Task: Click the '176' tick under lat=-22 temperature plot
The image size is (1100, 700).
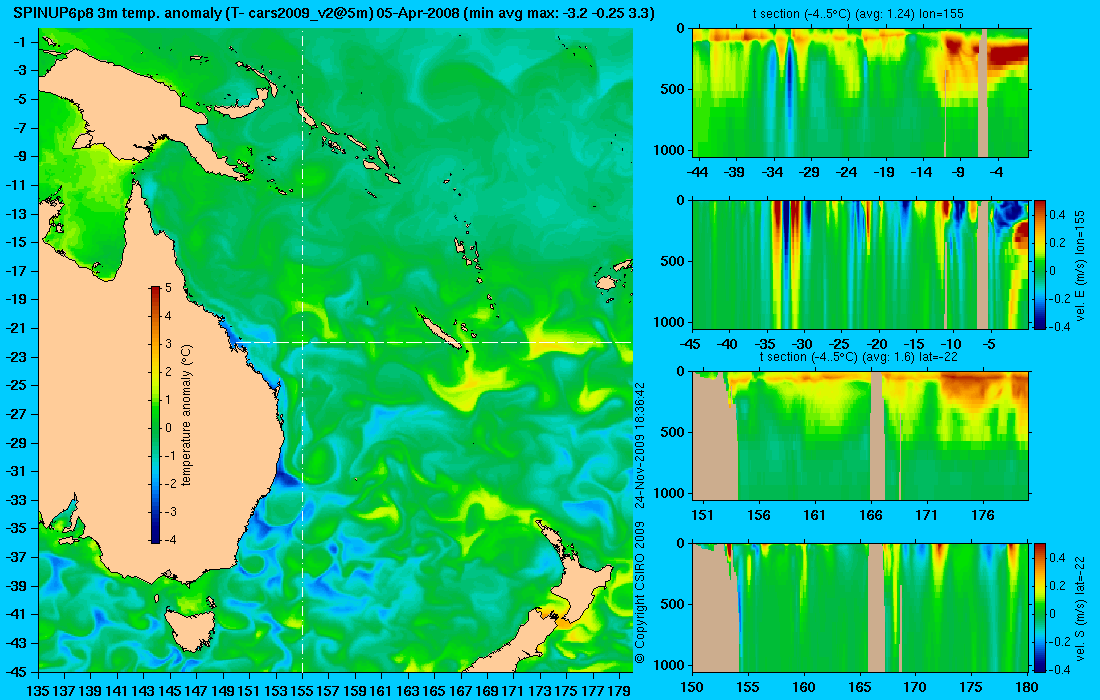Action: point(983,515)
